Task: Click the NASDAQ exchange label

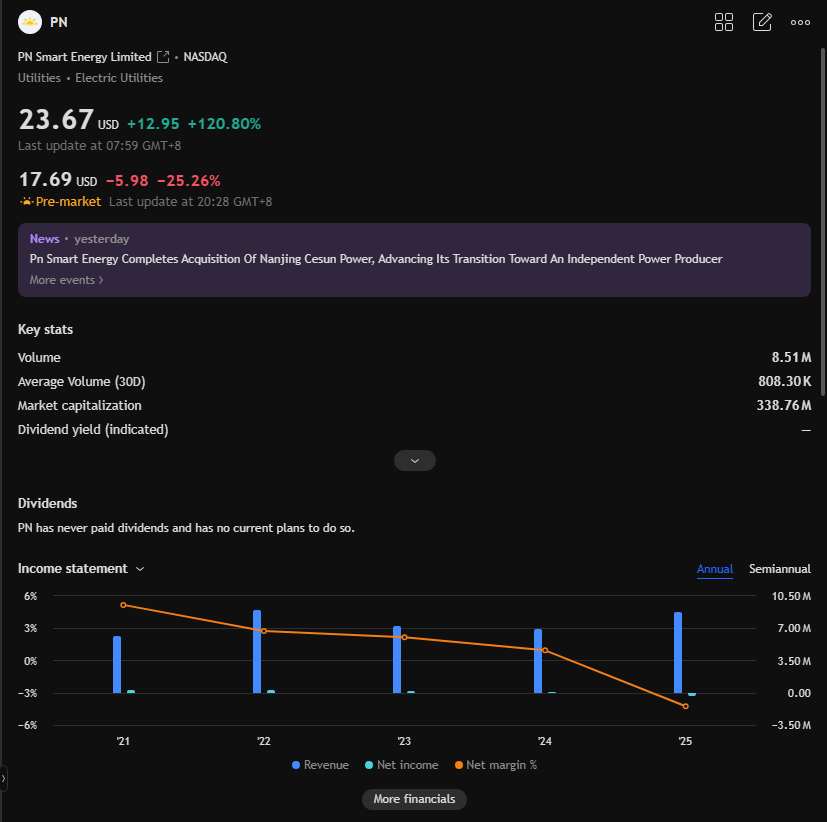Action: [x=205, y=57]
